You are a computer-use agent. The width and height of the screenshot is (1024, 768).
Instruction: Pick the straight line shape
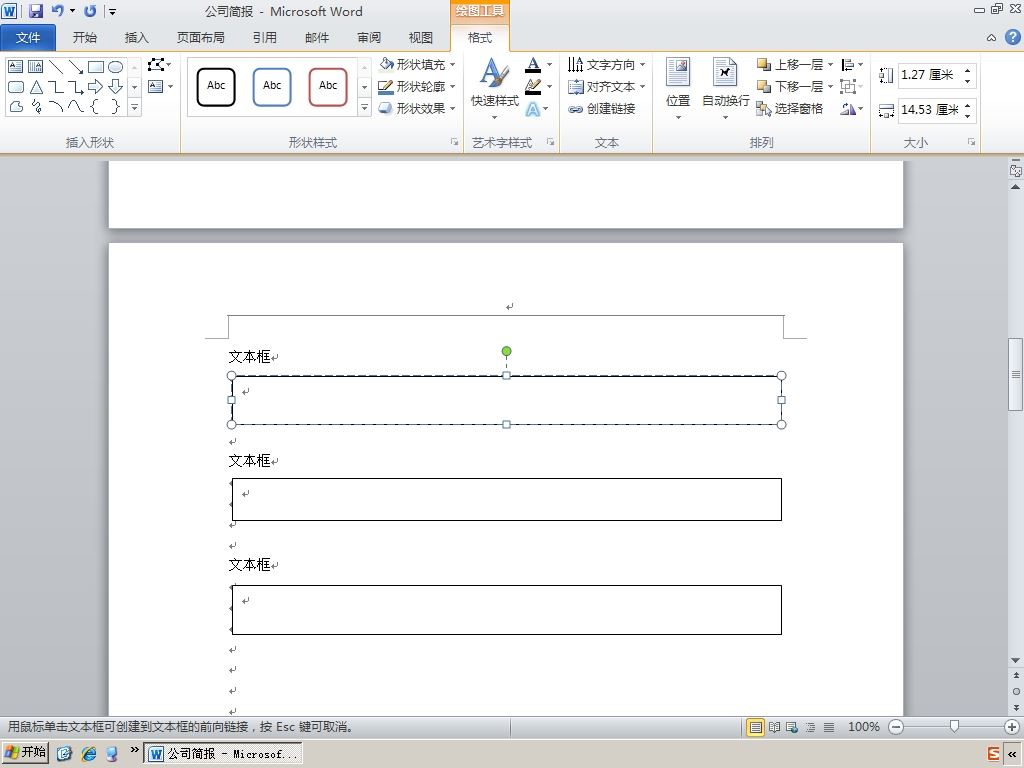pos(56,67)
